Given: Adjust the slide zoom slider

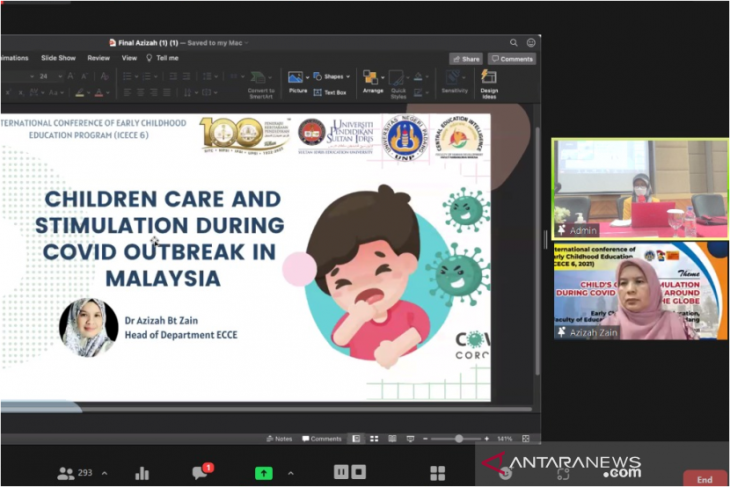Looking at the screenshot, I should click(458, 438).
